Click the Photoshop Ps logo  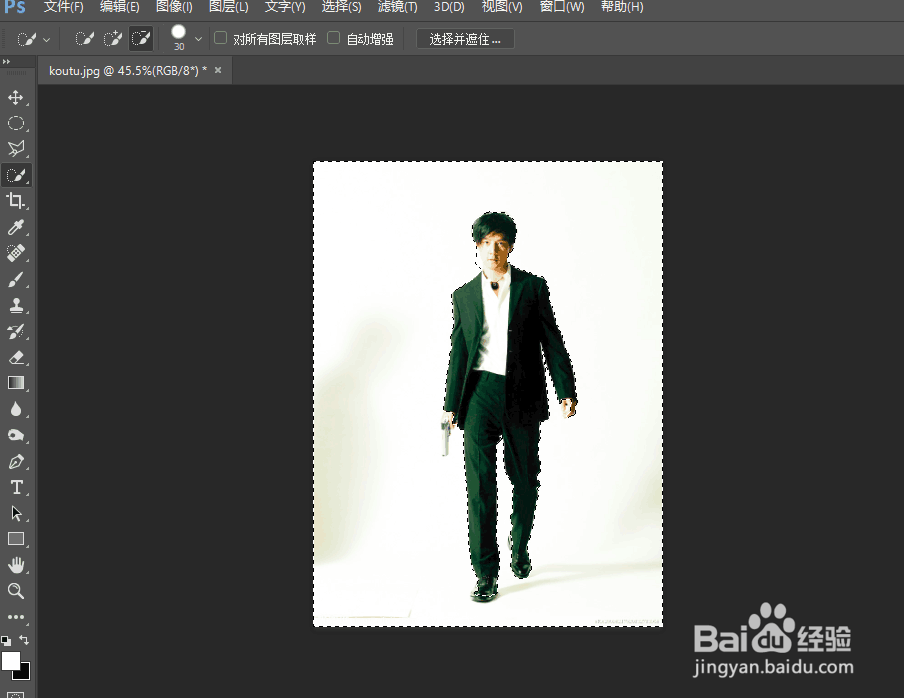(14, 7)
